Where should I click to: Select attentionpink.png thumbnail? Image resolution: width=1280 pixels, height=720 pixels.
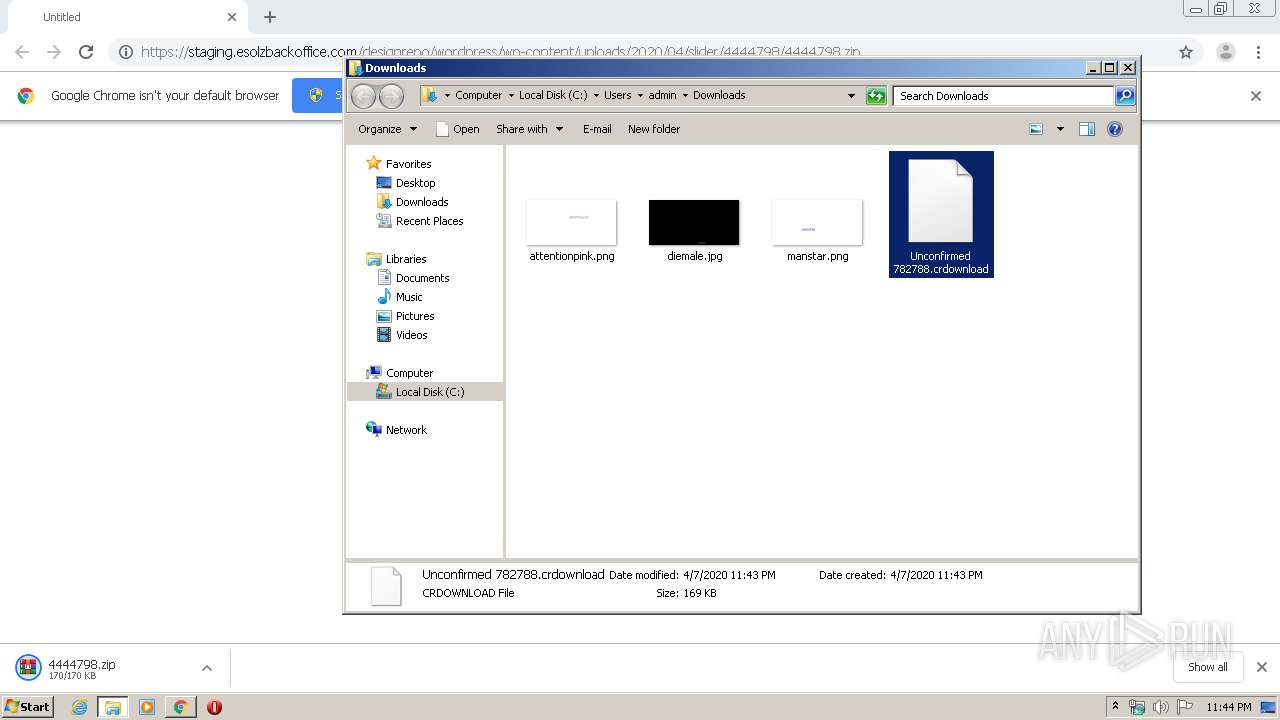click(x=571, y=222)
